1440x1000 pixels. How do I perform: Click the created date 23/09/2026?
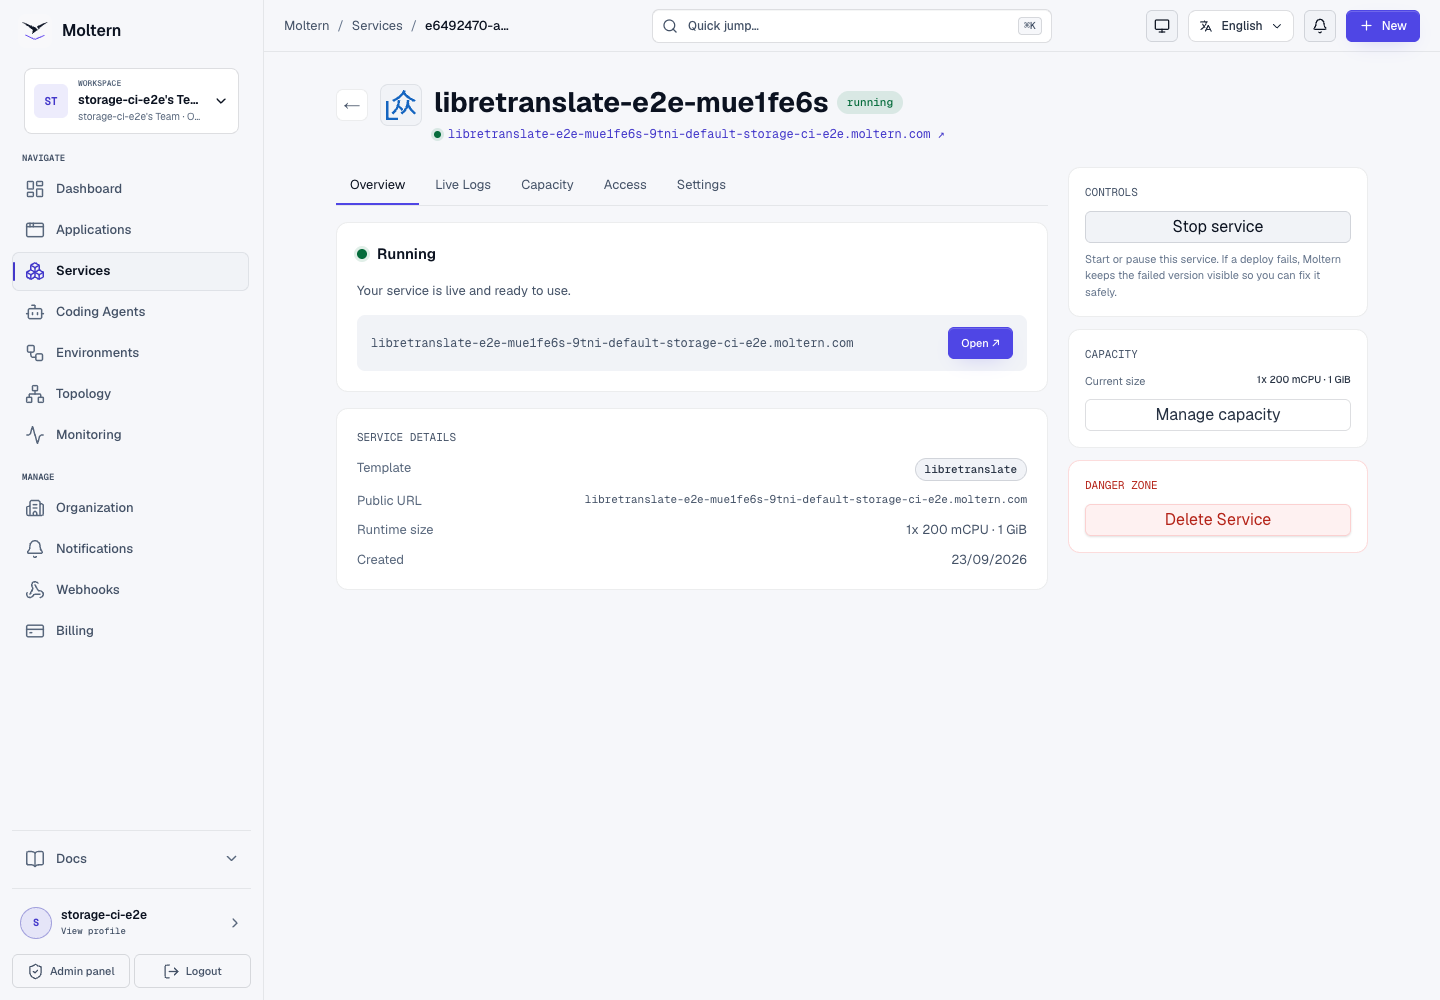click(x=989, y=560)
